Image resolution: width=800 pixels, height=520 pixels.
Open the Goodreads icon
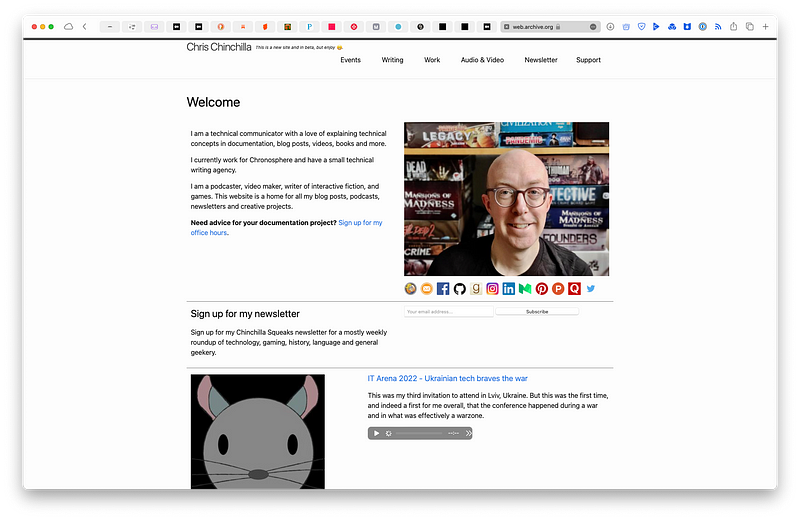[x=476, y=289]
